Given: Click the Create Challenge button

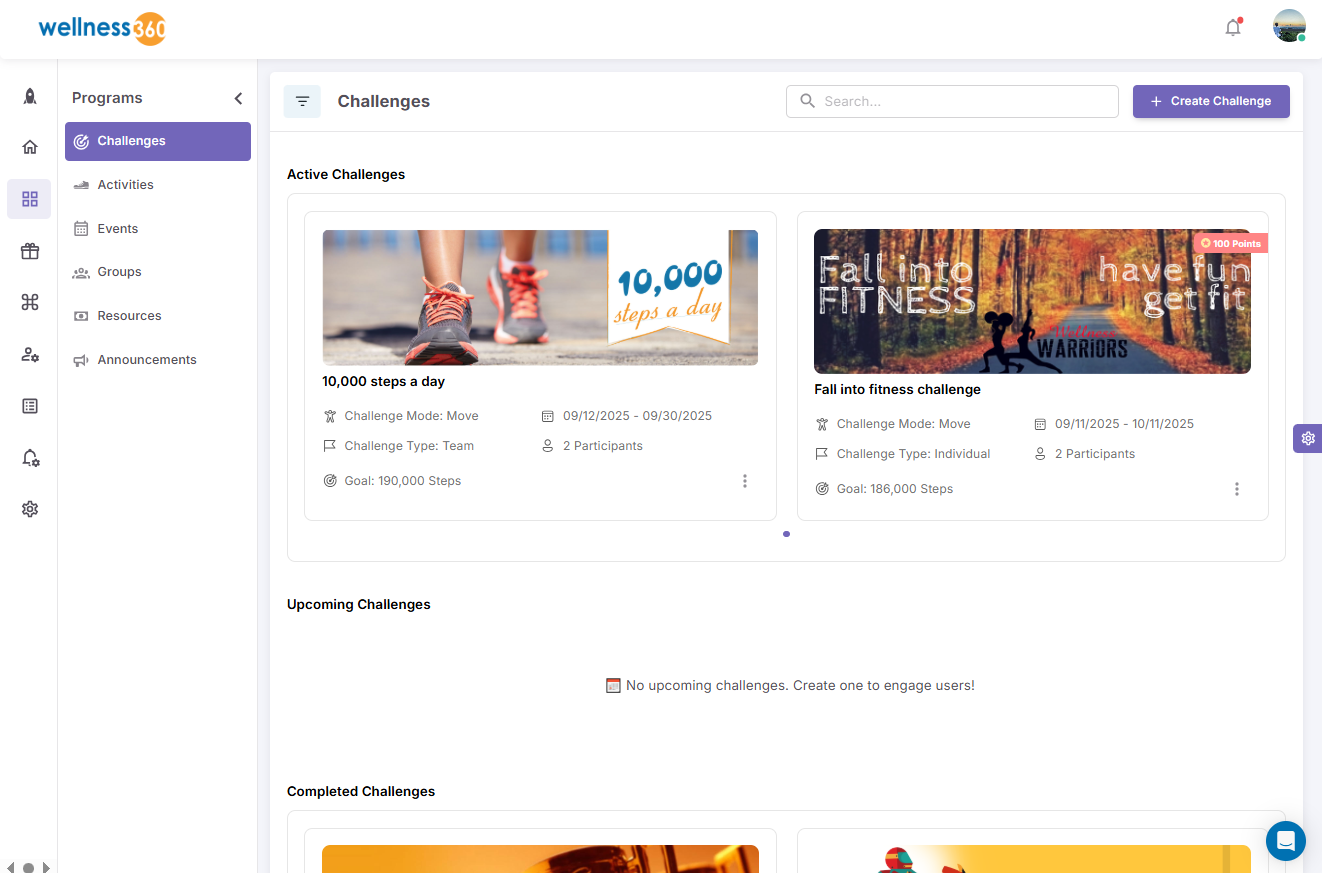Looking at the screenshot, I should pos(1211,101).
